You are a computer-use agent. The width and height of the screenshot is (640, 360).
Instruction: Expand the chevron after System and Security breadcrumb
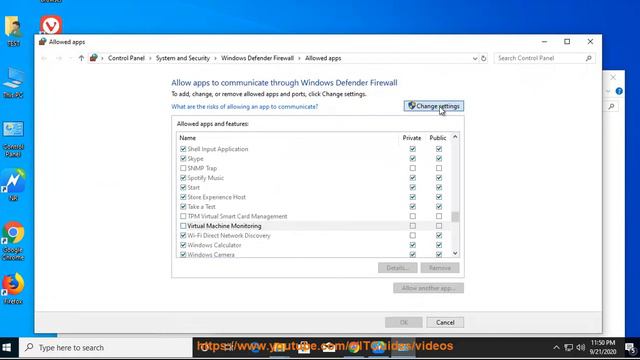216,58
